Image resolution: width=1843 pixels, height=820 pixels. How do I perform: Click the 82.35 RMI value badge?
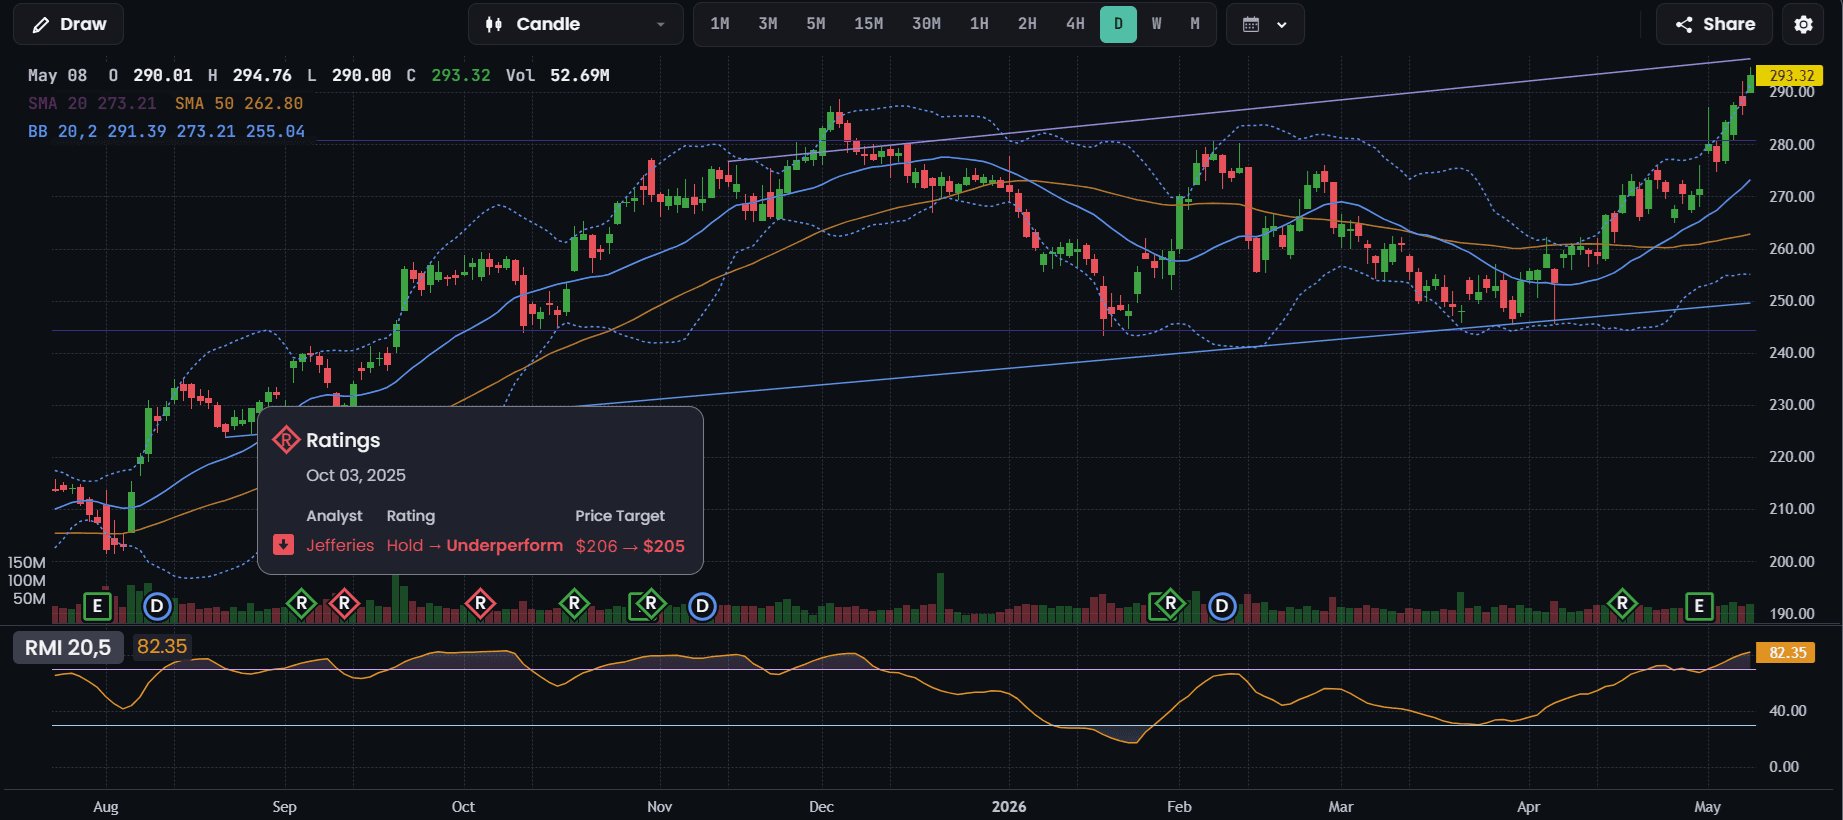pos(162,647)
